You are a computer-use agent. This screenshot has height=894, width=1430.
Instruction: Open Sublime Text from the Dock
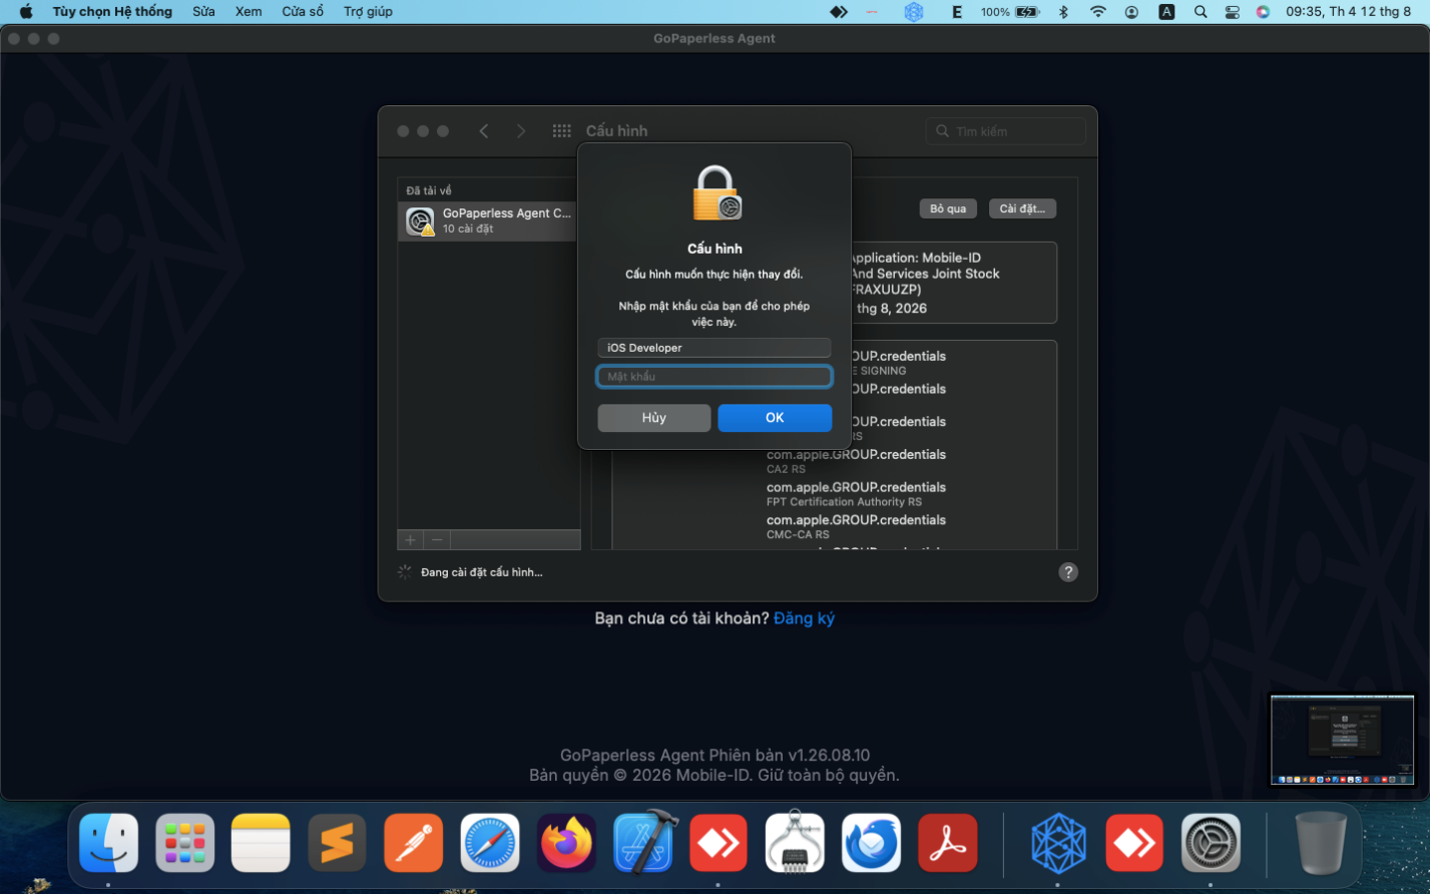tap(337, 842)
